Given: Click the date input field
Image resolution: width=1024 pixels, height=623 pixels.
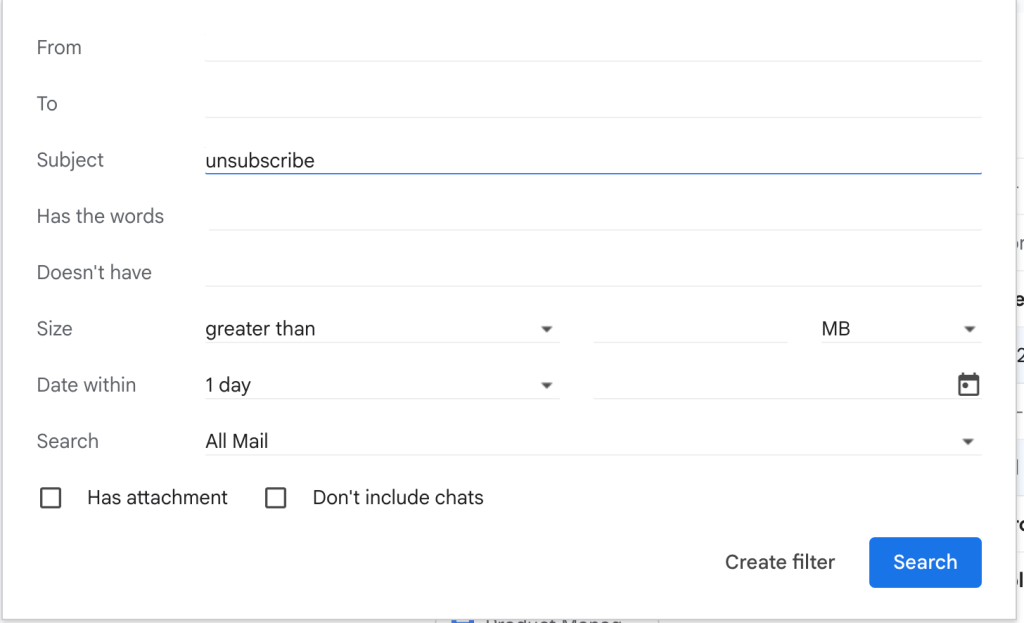Looking at the screenshot, I should [x=770, y=385].
